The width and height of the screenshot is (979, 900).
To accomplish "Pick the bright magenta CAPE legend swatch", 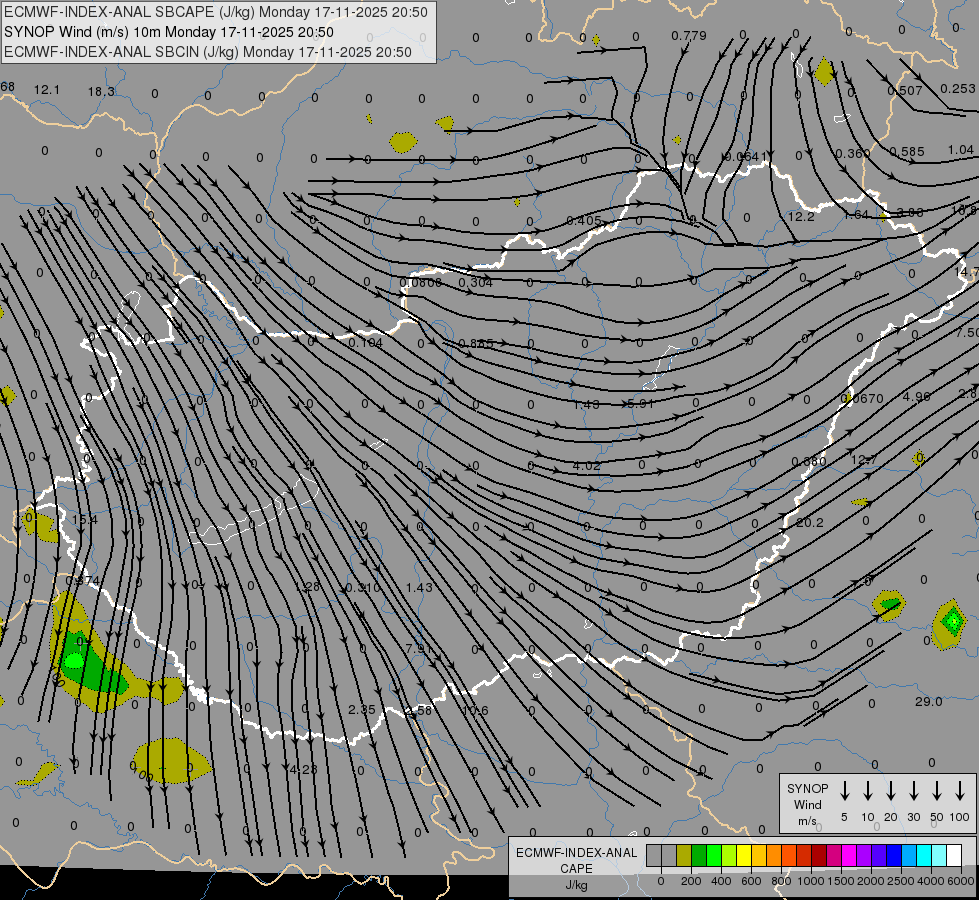I will coord(849,856).
